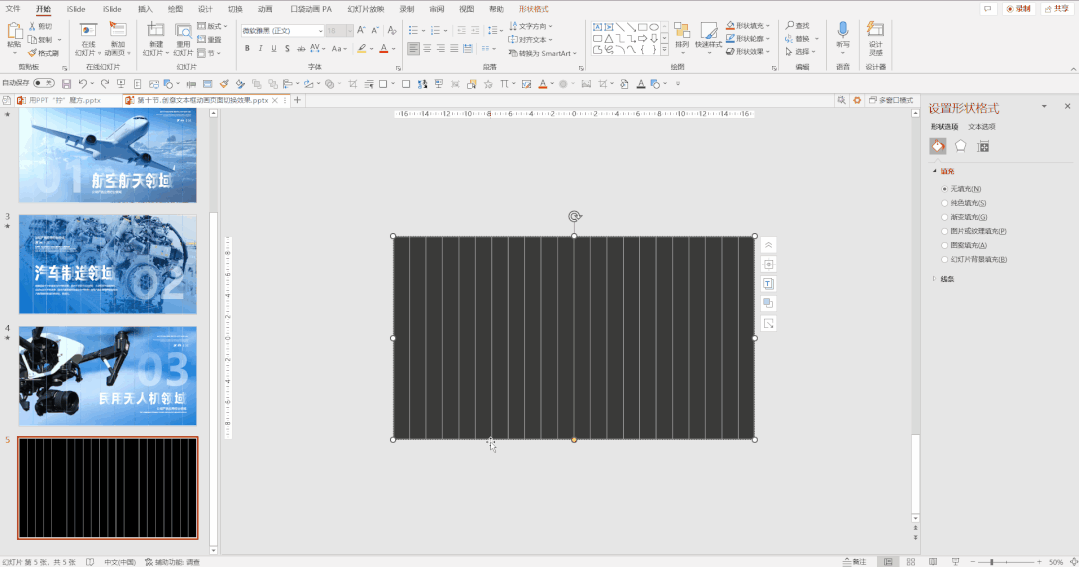
Task: Clear all formatting icon
Action: pos(392,30)
